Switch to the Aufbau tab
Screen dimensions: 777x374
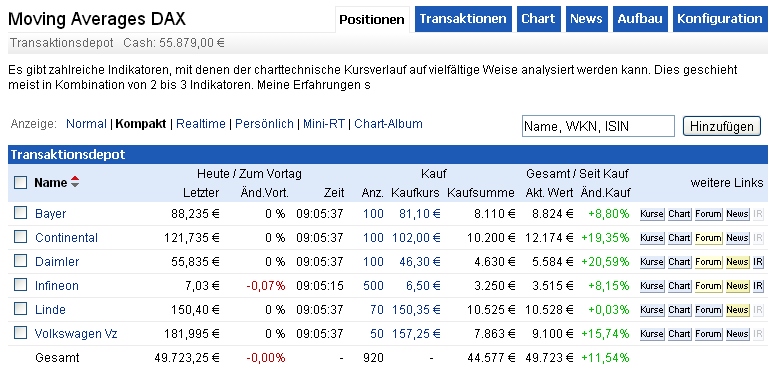640,19
